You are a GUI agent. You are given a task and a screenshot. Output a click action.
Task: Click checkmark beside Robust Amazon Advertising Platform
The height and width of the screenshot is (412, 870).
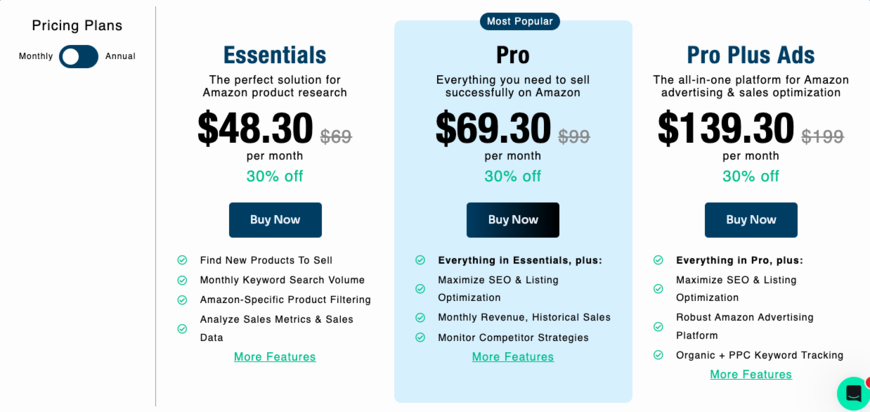658,326
